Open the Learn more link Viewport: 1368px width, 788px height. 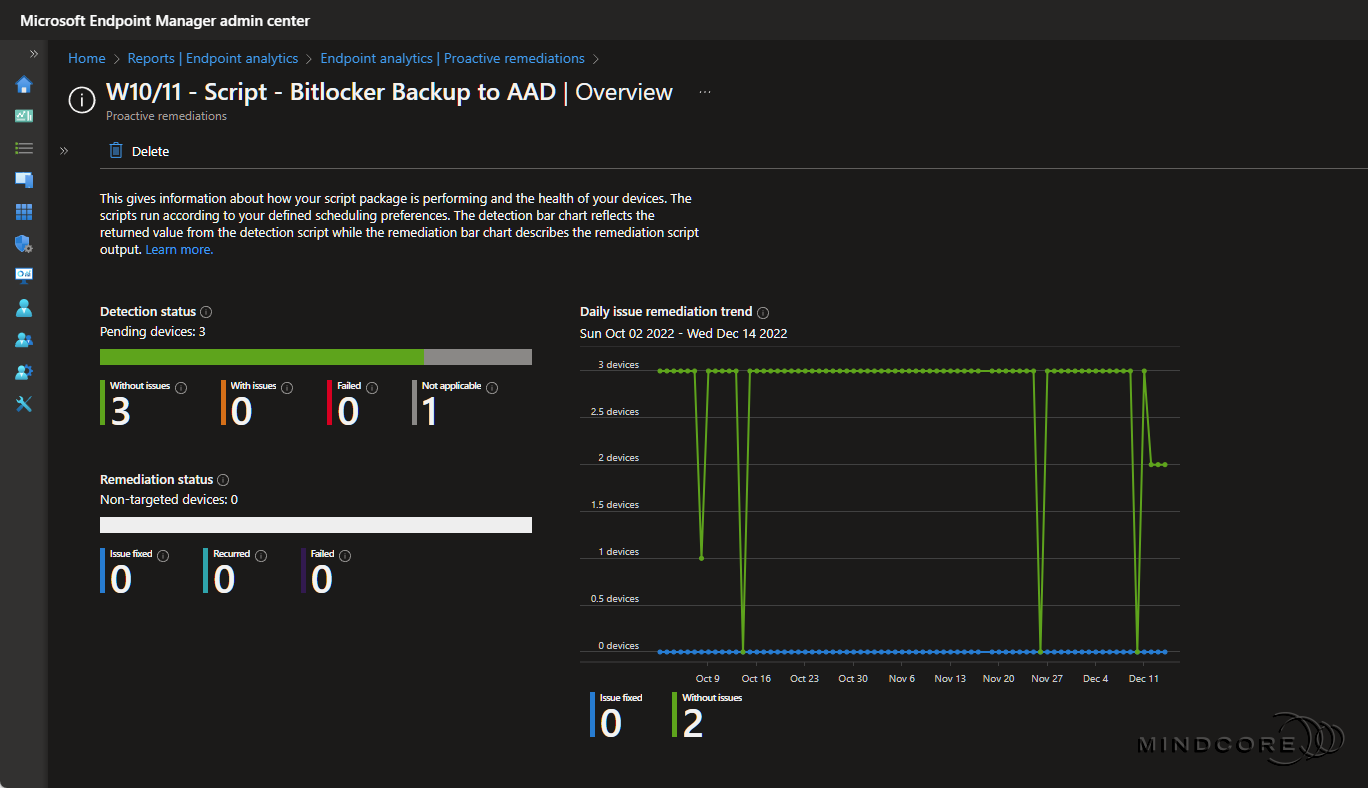coord(178,249)
